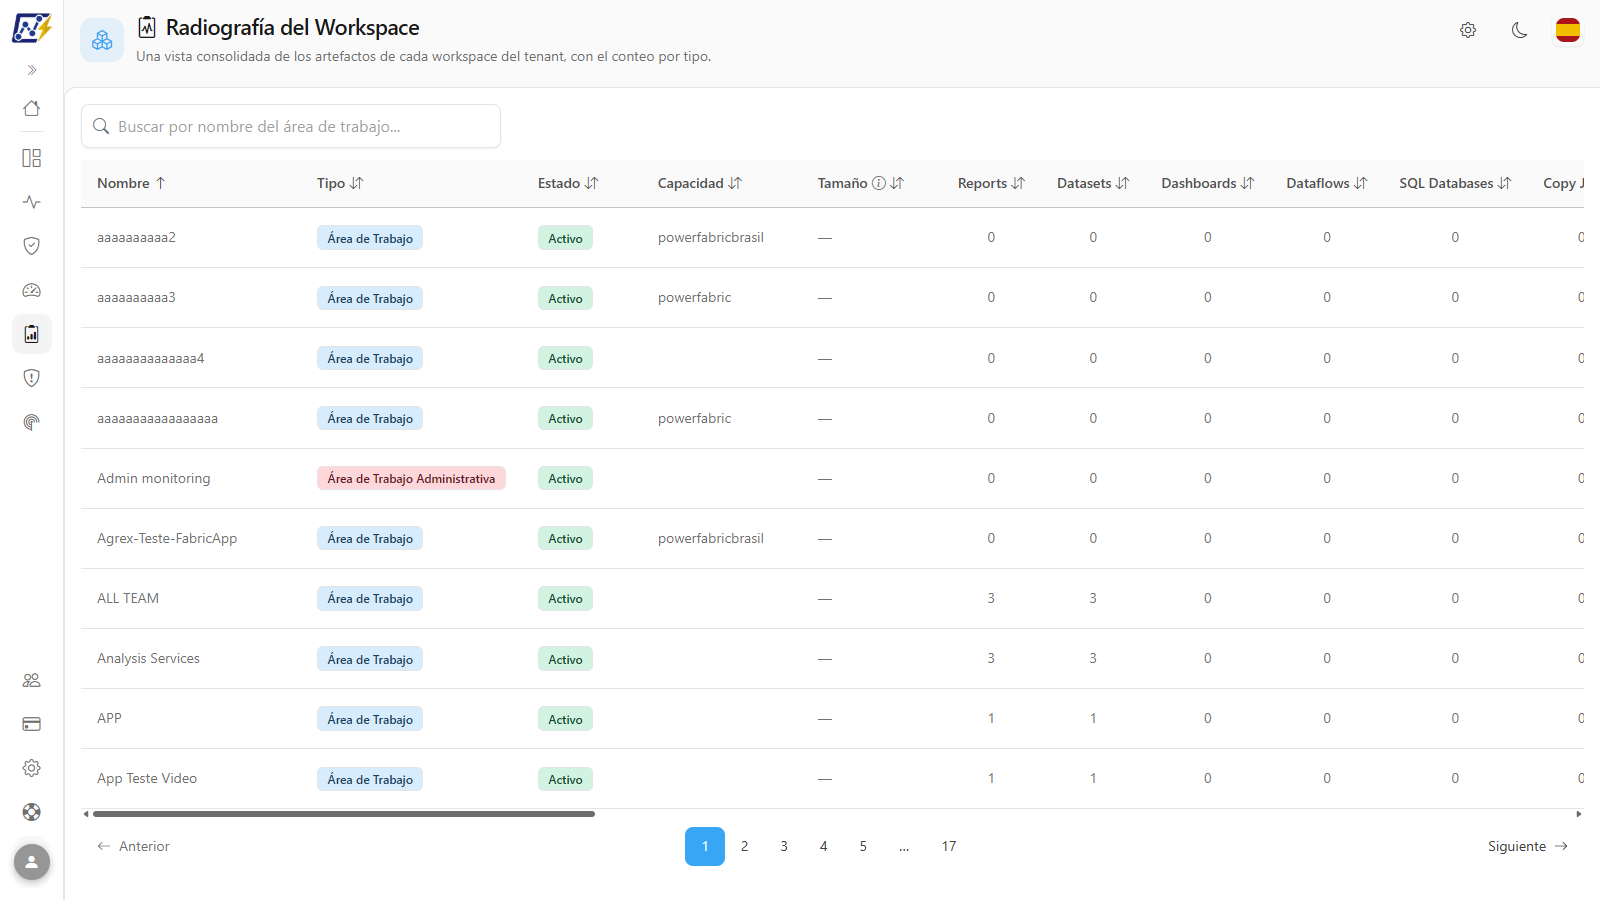Sort table by Dashboards column
Image resolution: width=1600 pixels, height=900 pixels.
click(x=1207, y=183)
